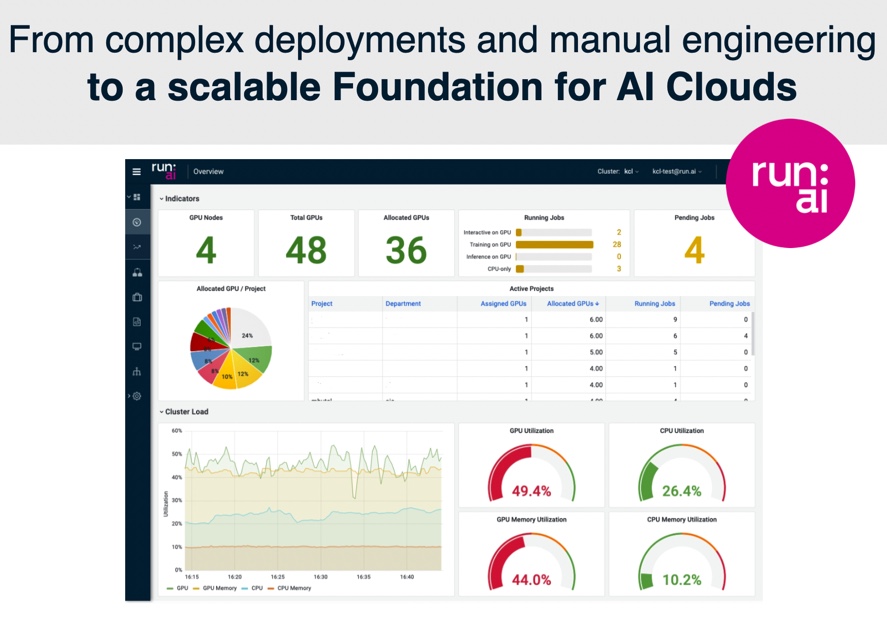Open the Jobs document icon in sidebar
This screenshot has height=625, width=887.
click(137, 322)
